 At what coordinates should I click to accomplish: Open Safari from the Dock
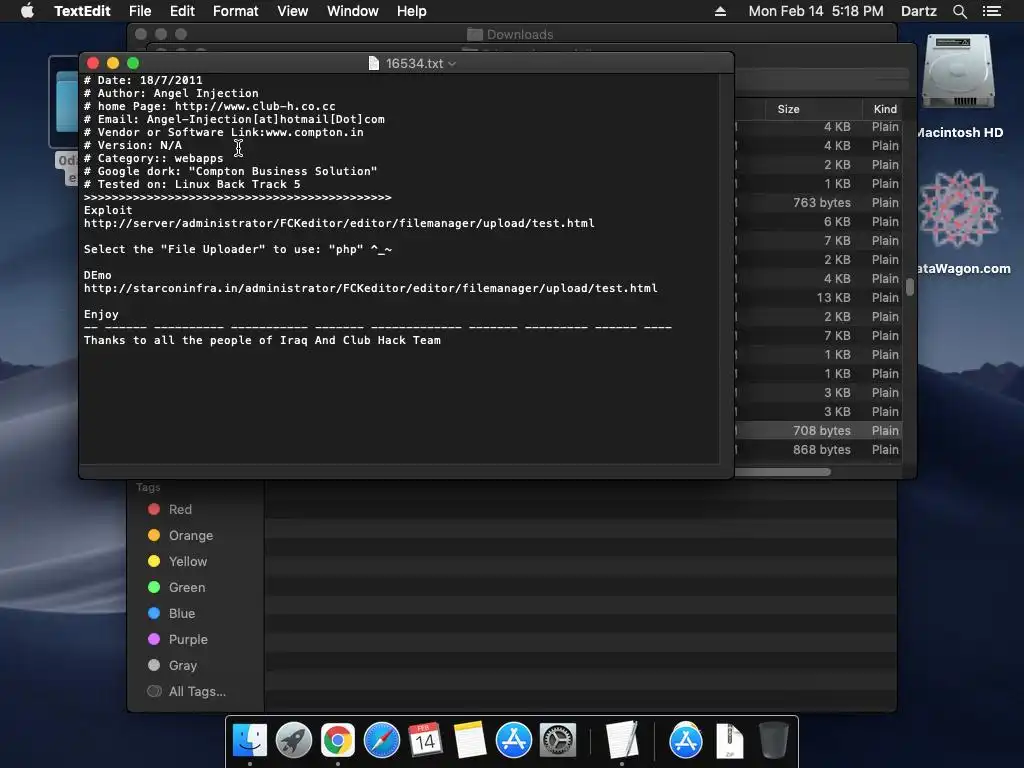click(381, 741)
